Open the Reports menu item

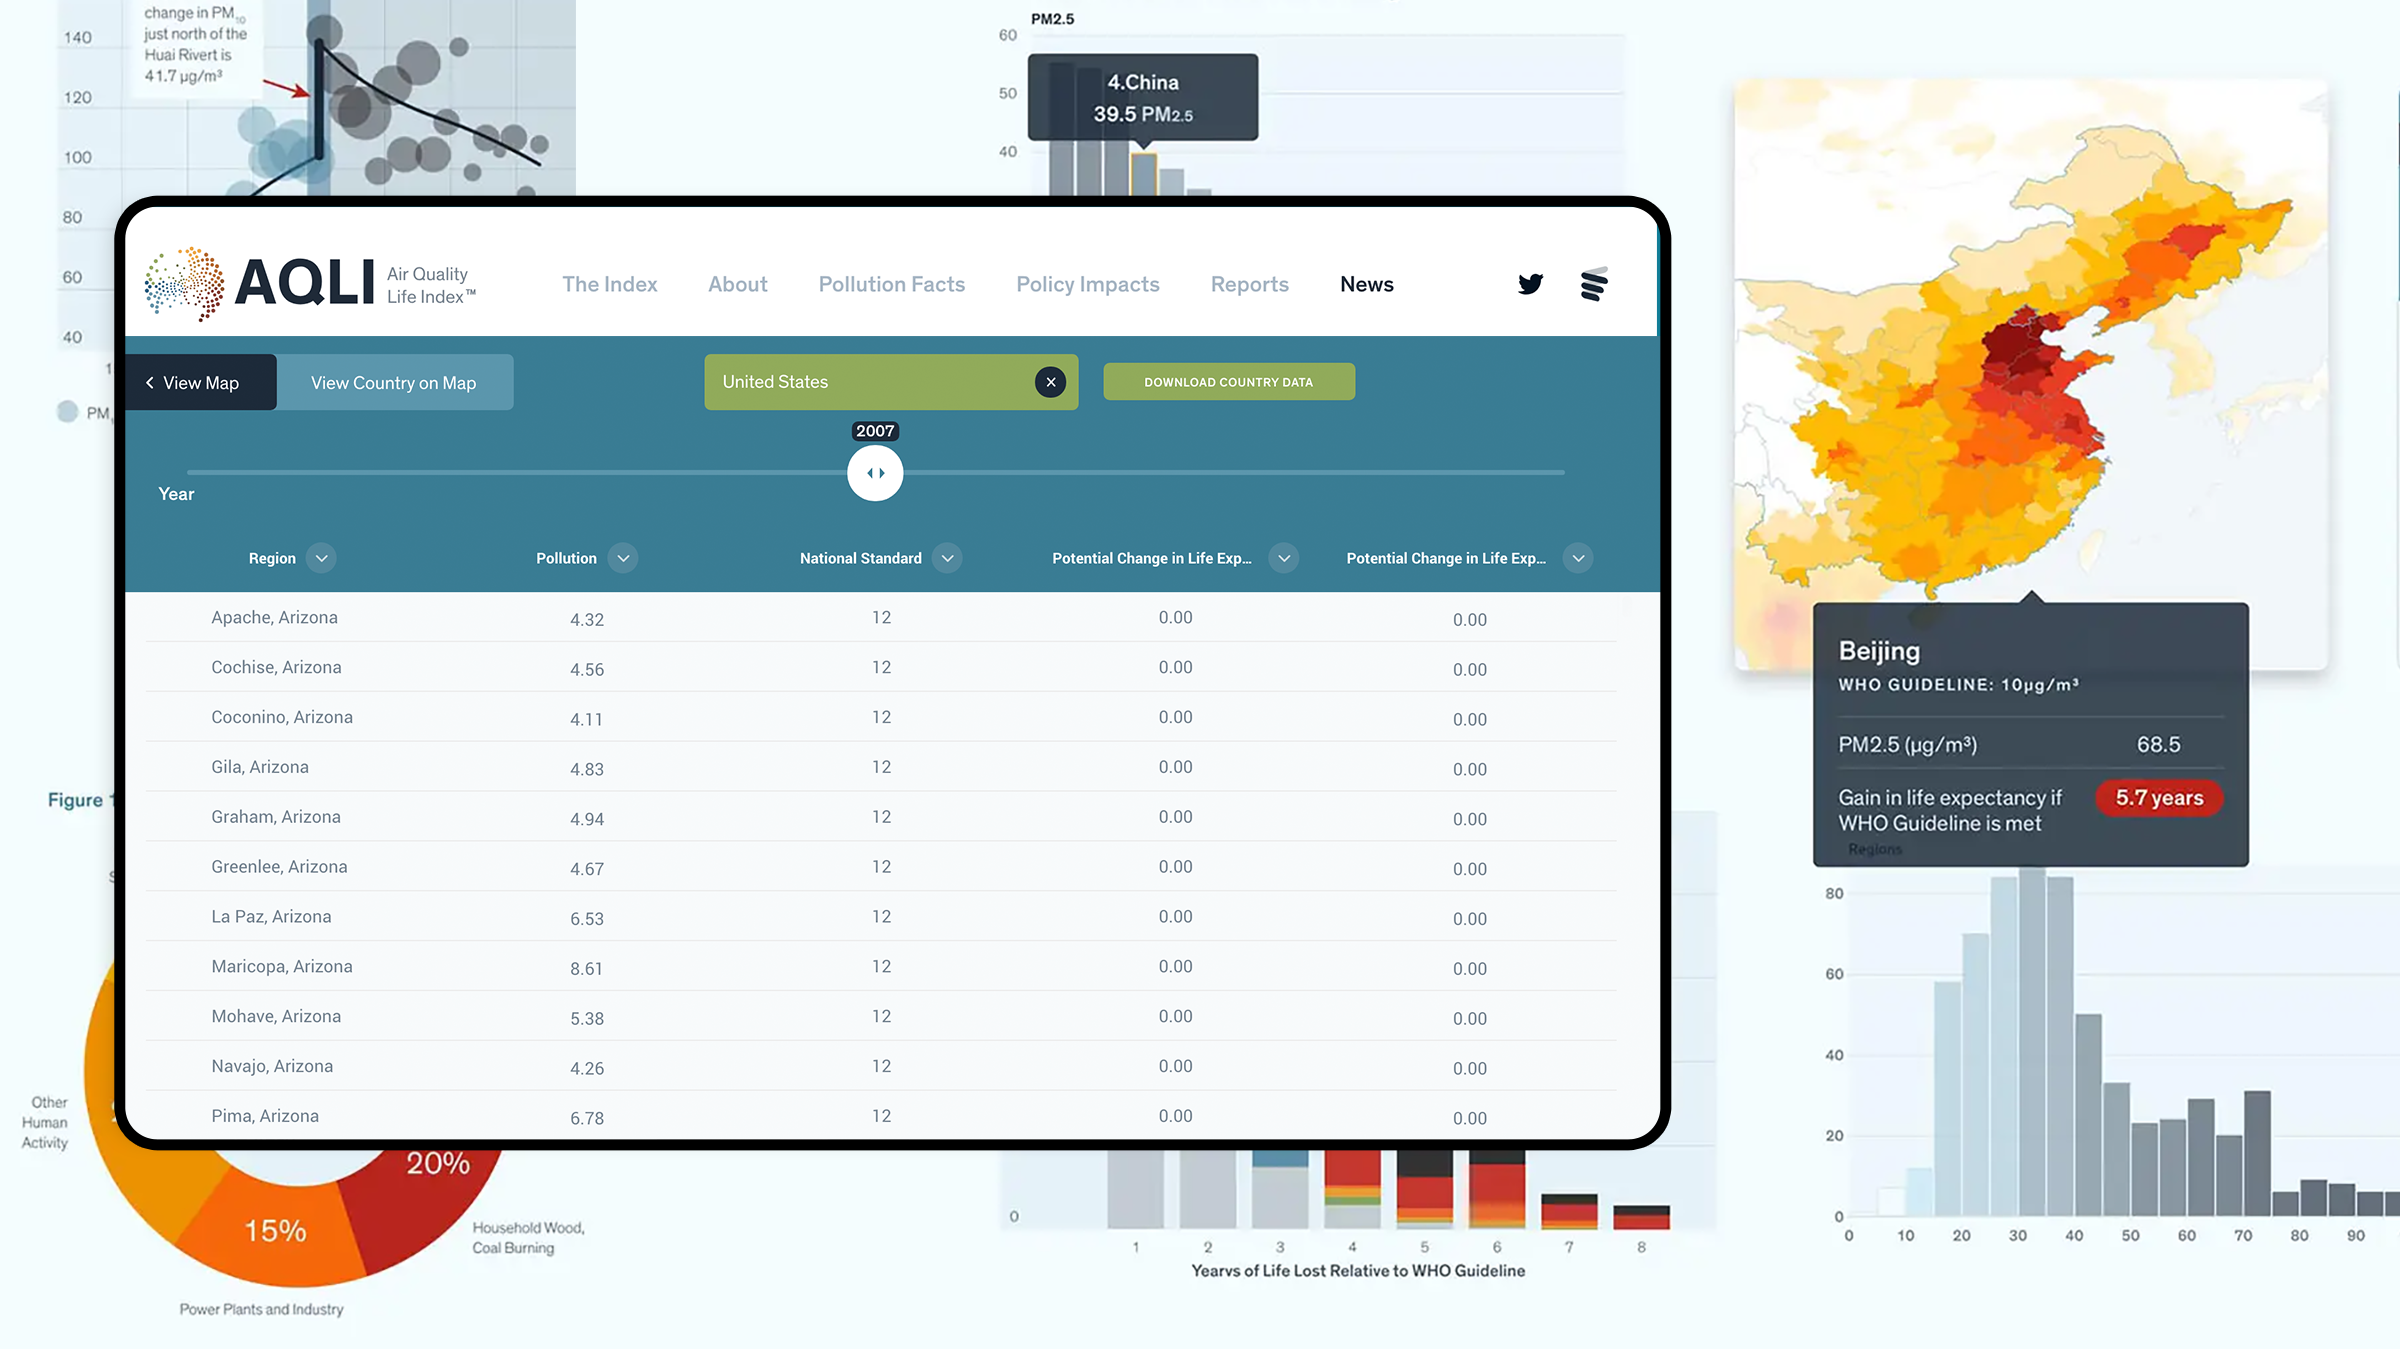1250,284
